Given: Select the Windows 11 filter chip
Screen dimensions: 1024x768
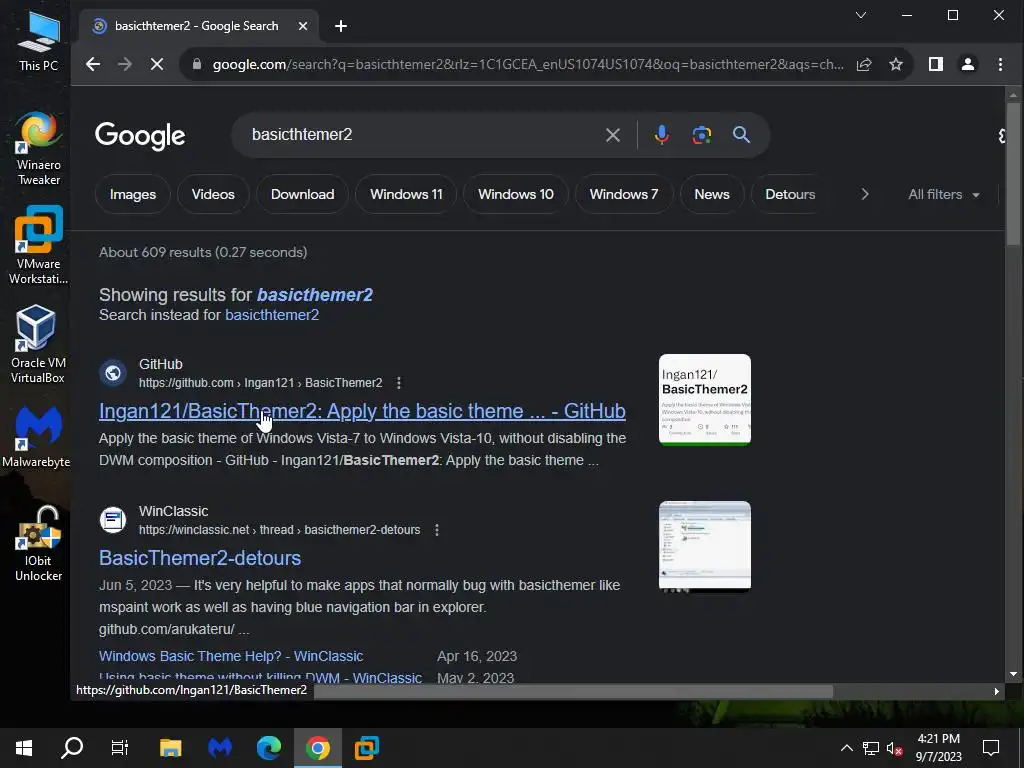Looking at the screenshot, I should (x=406, y=194).
